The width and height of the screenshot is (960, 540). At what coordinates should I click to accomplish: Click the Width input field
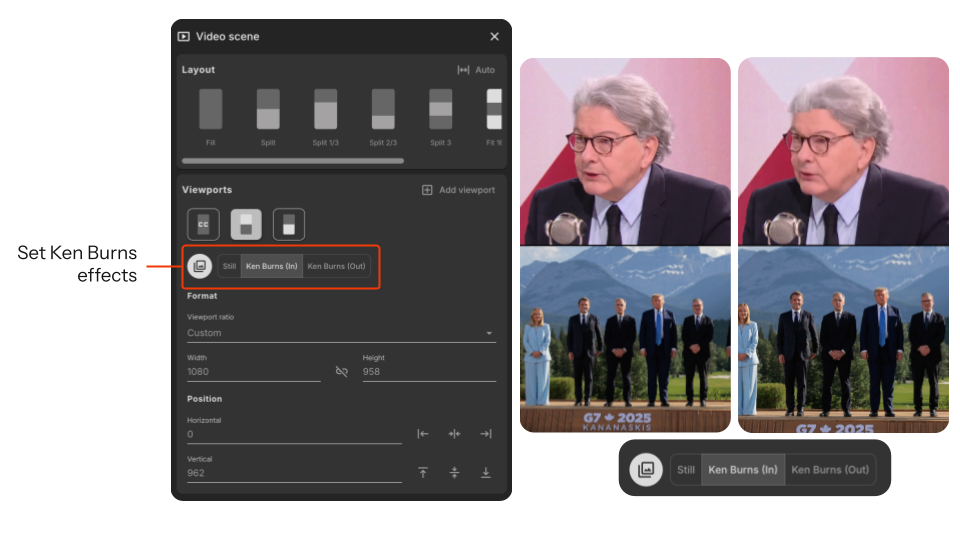click(253, 371)
